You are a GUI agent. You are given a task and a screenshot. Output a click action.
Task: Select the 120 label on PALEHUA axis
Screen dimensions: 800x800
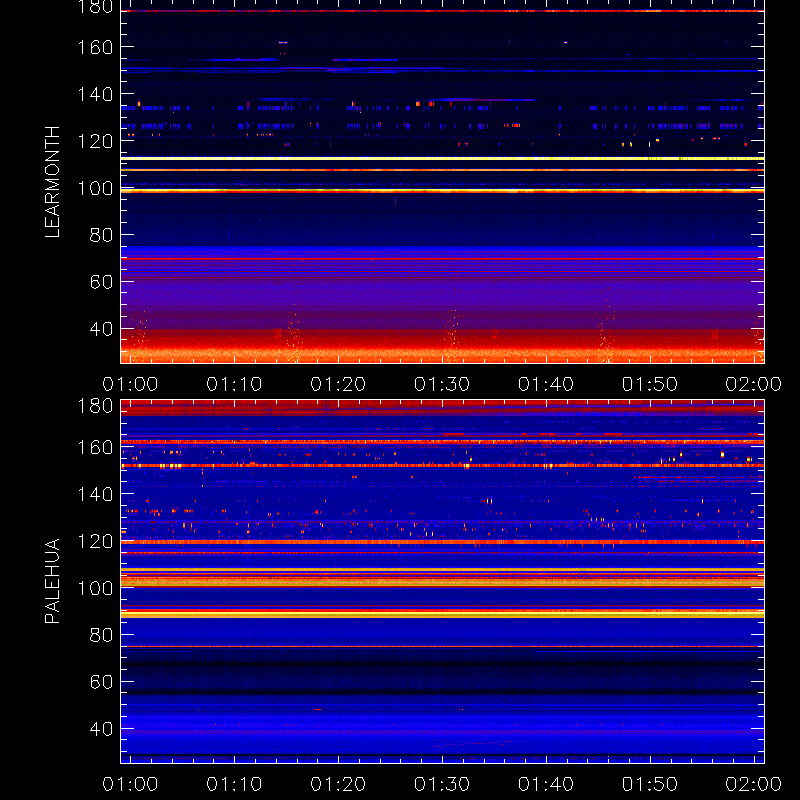pos(95,541)
